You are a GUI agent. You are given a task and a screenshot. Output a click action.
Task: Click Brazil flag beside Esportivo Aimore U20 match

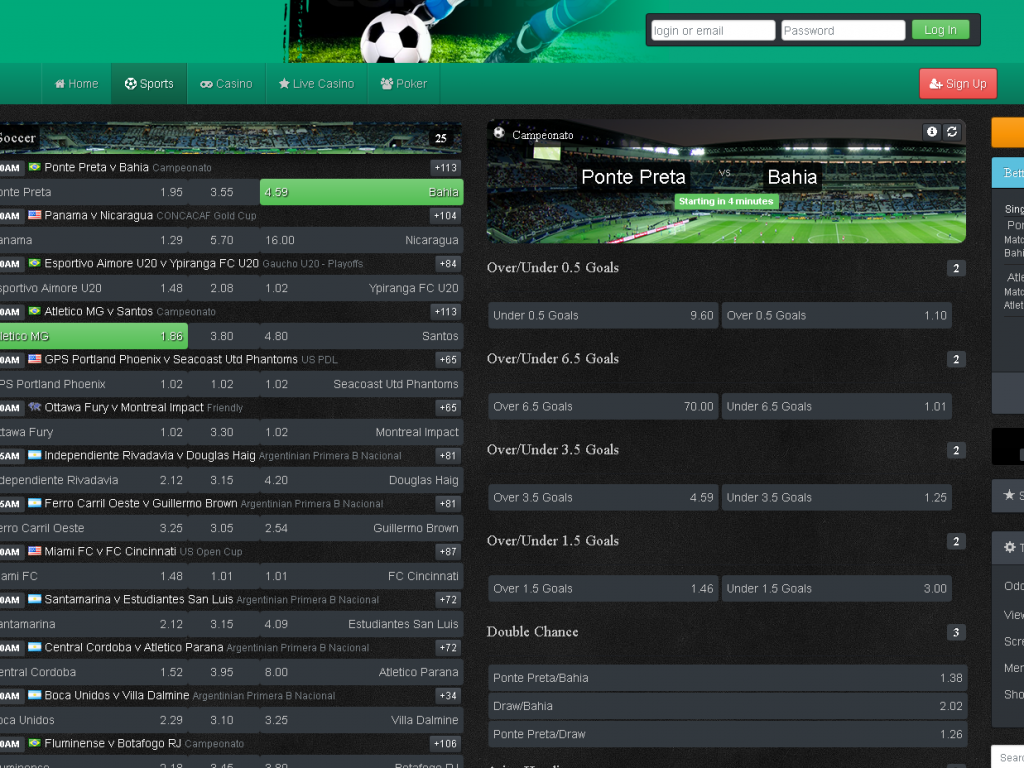coord(35,263)
